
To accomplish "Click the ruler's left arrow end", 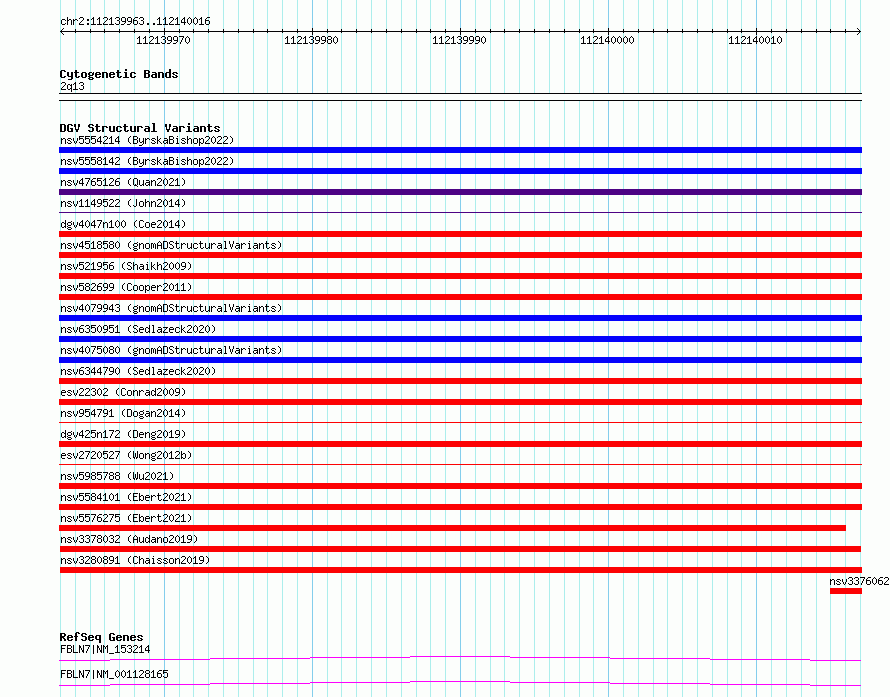I will (x=62, y=32).
